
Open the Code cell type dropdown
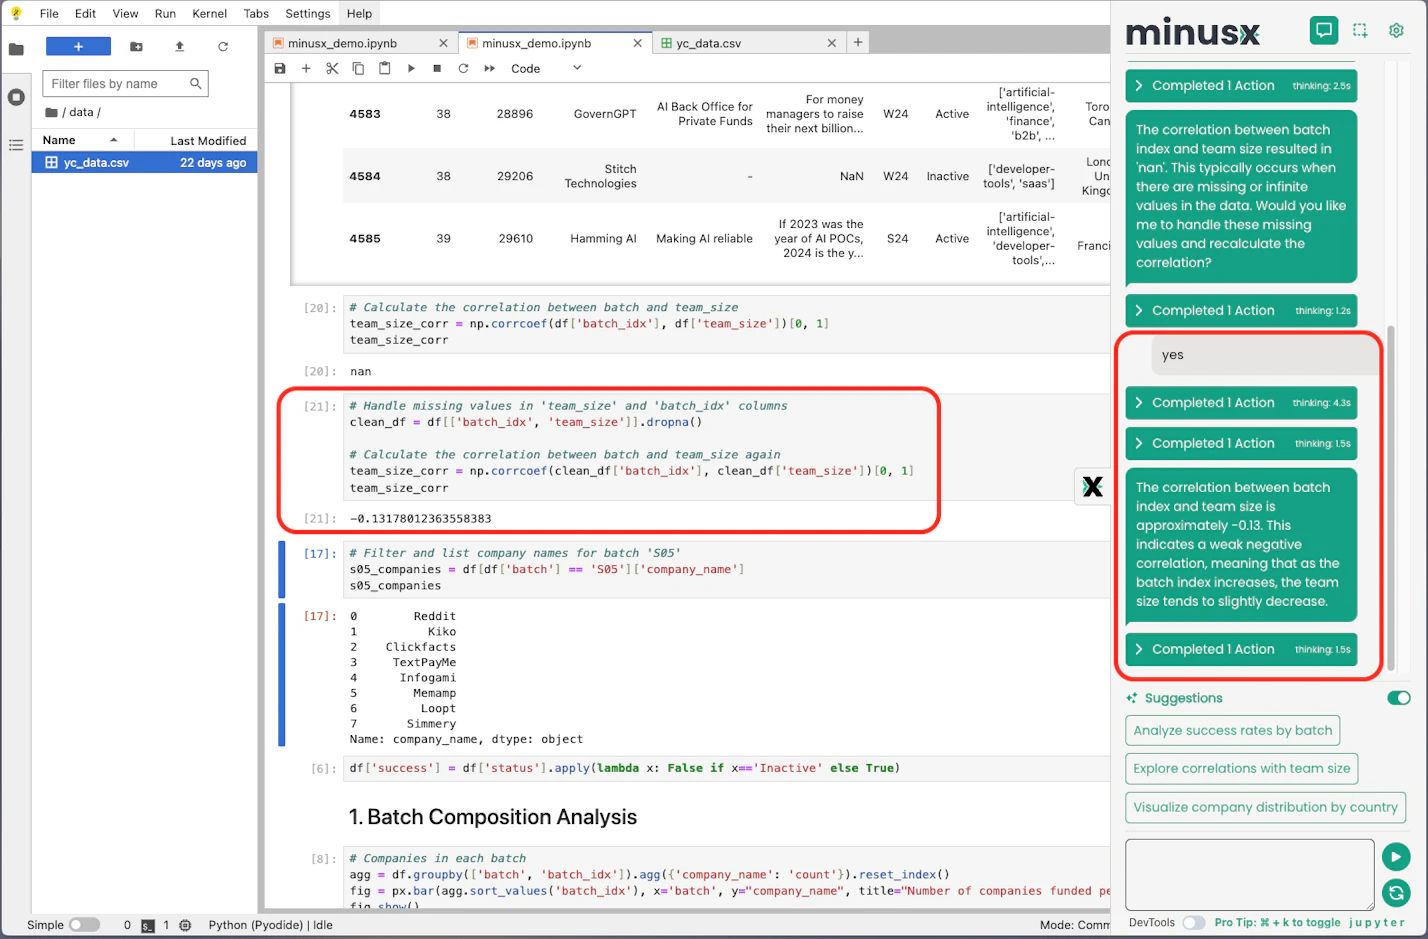(x=545, y=68)
